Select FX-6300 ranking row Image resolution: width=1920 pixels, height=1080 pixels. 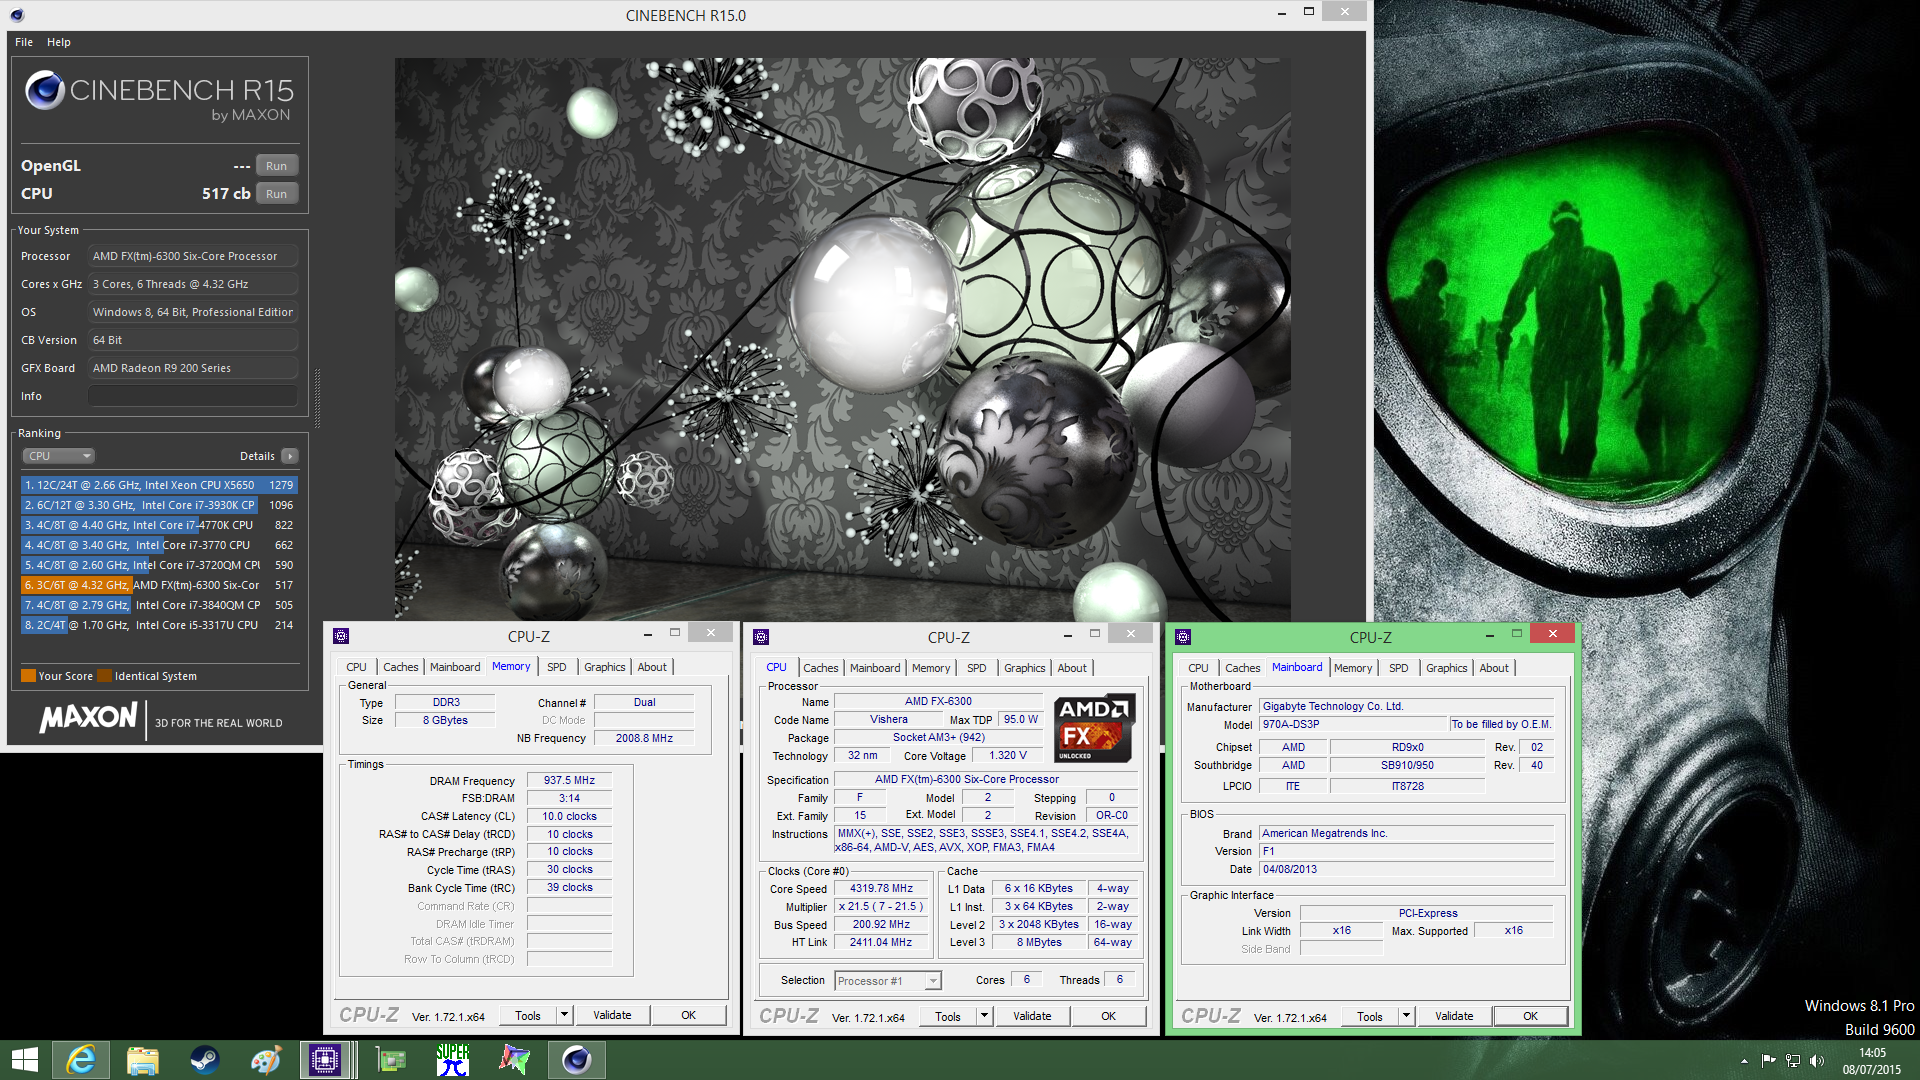(159, 585)
